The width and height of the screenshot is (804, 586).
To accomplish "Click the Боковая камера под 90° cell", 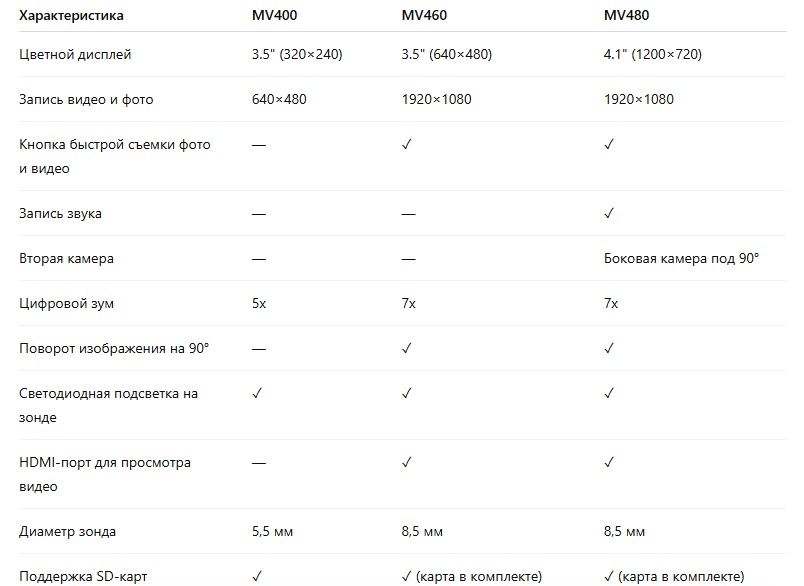I will [682, 259].
